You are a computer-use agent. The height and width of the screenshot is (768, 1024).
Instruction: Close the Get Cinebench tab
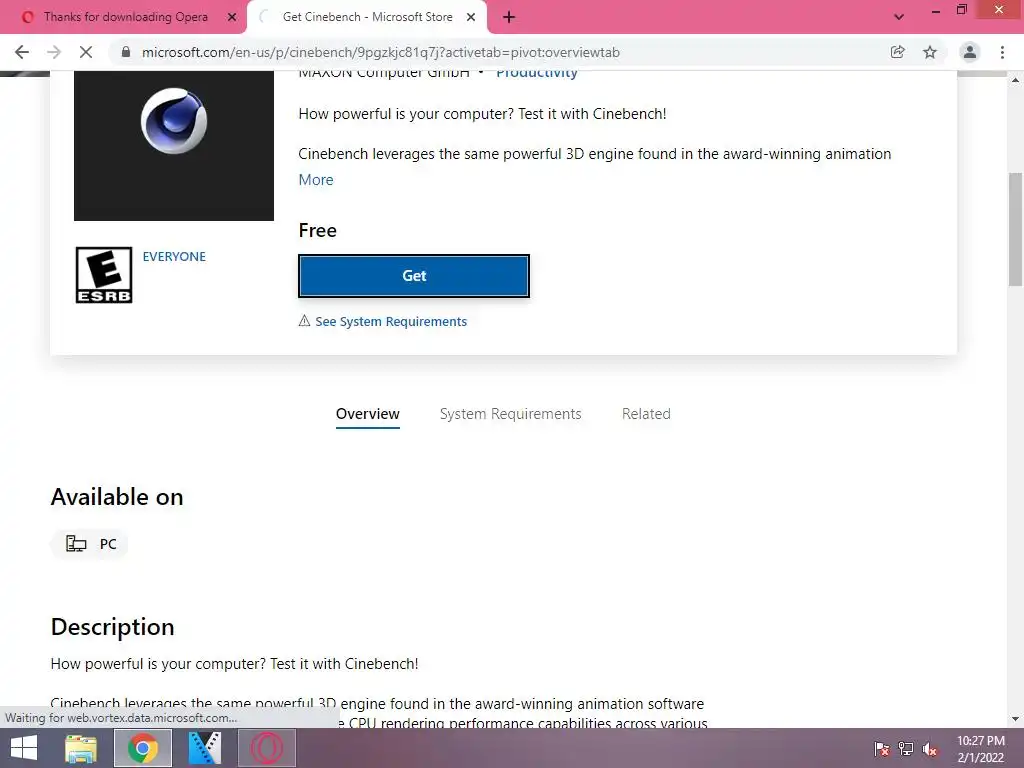point(471,18)
